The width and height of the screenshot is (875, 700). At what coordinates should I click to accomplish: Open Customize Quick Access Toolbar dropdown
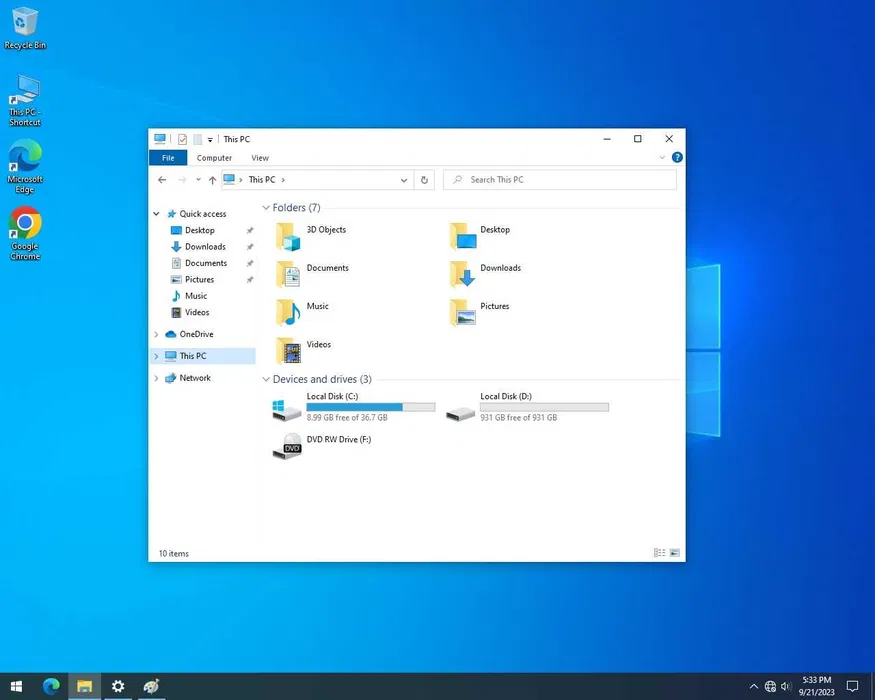(x=210, y=140)
